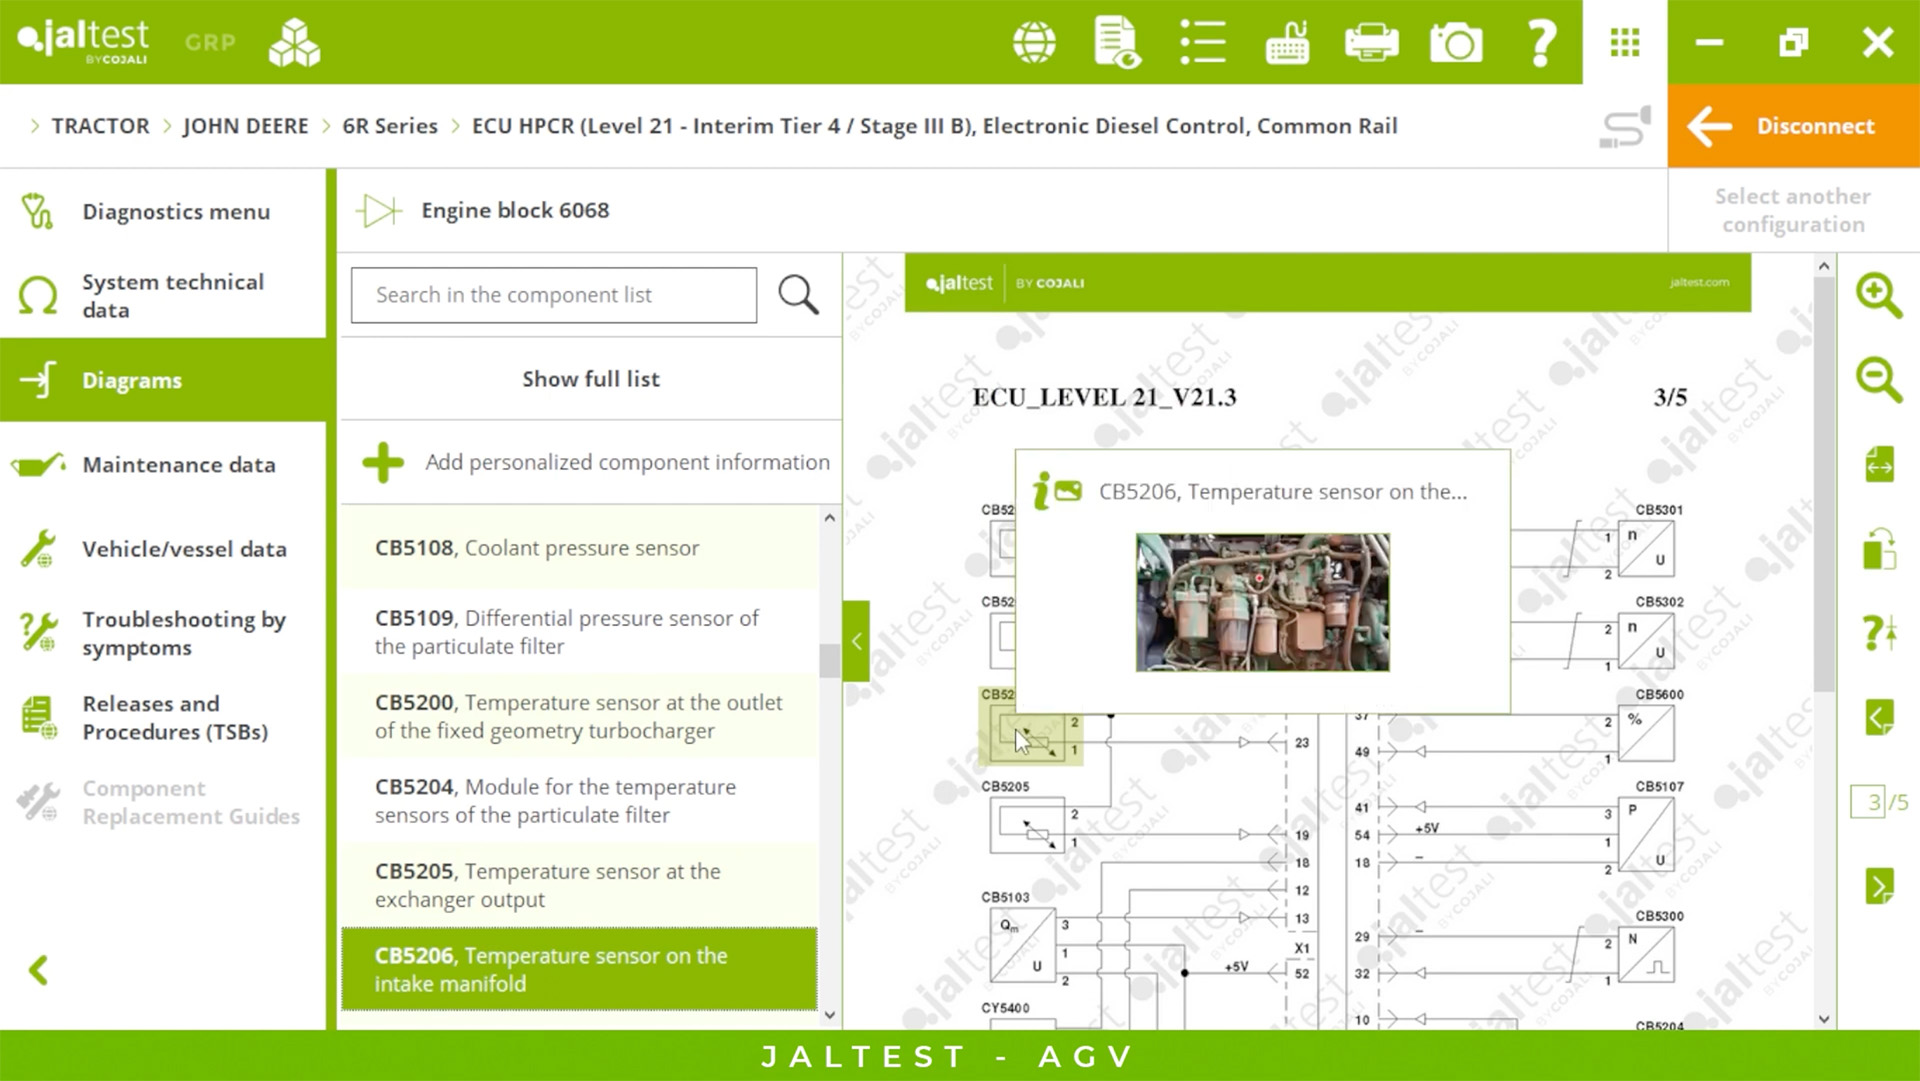The image size is (1920, 1081).
Task: Click the camera screenshot icon
Action: (x=1455, y=43)
